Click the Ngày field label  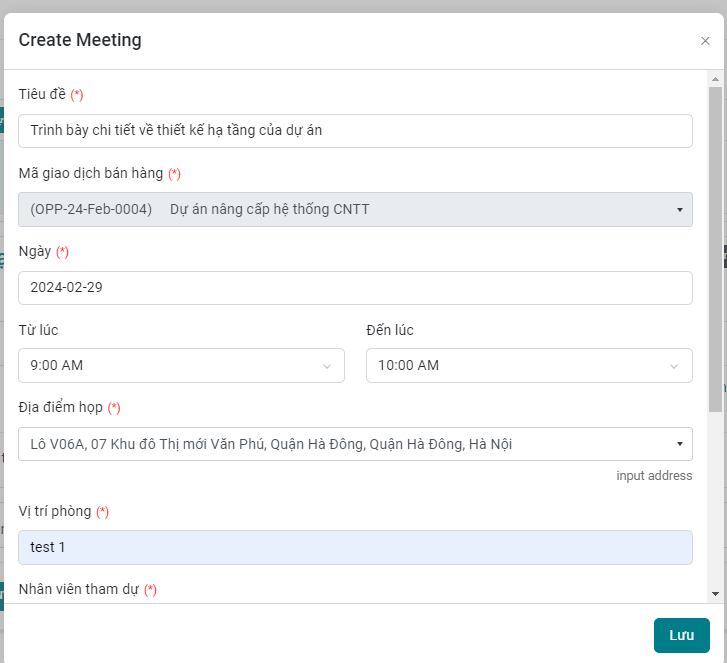[x=35, y=251]
